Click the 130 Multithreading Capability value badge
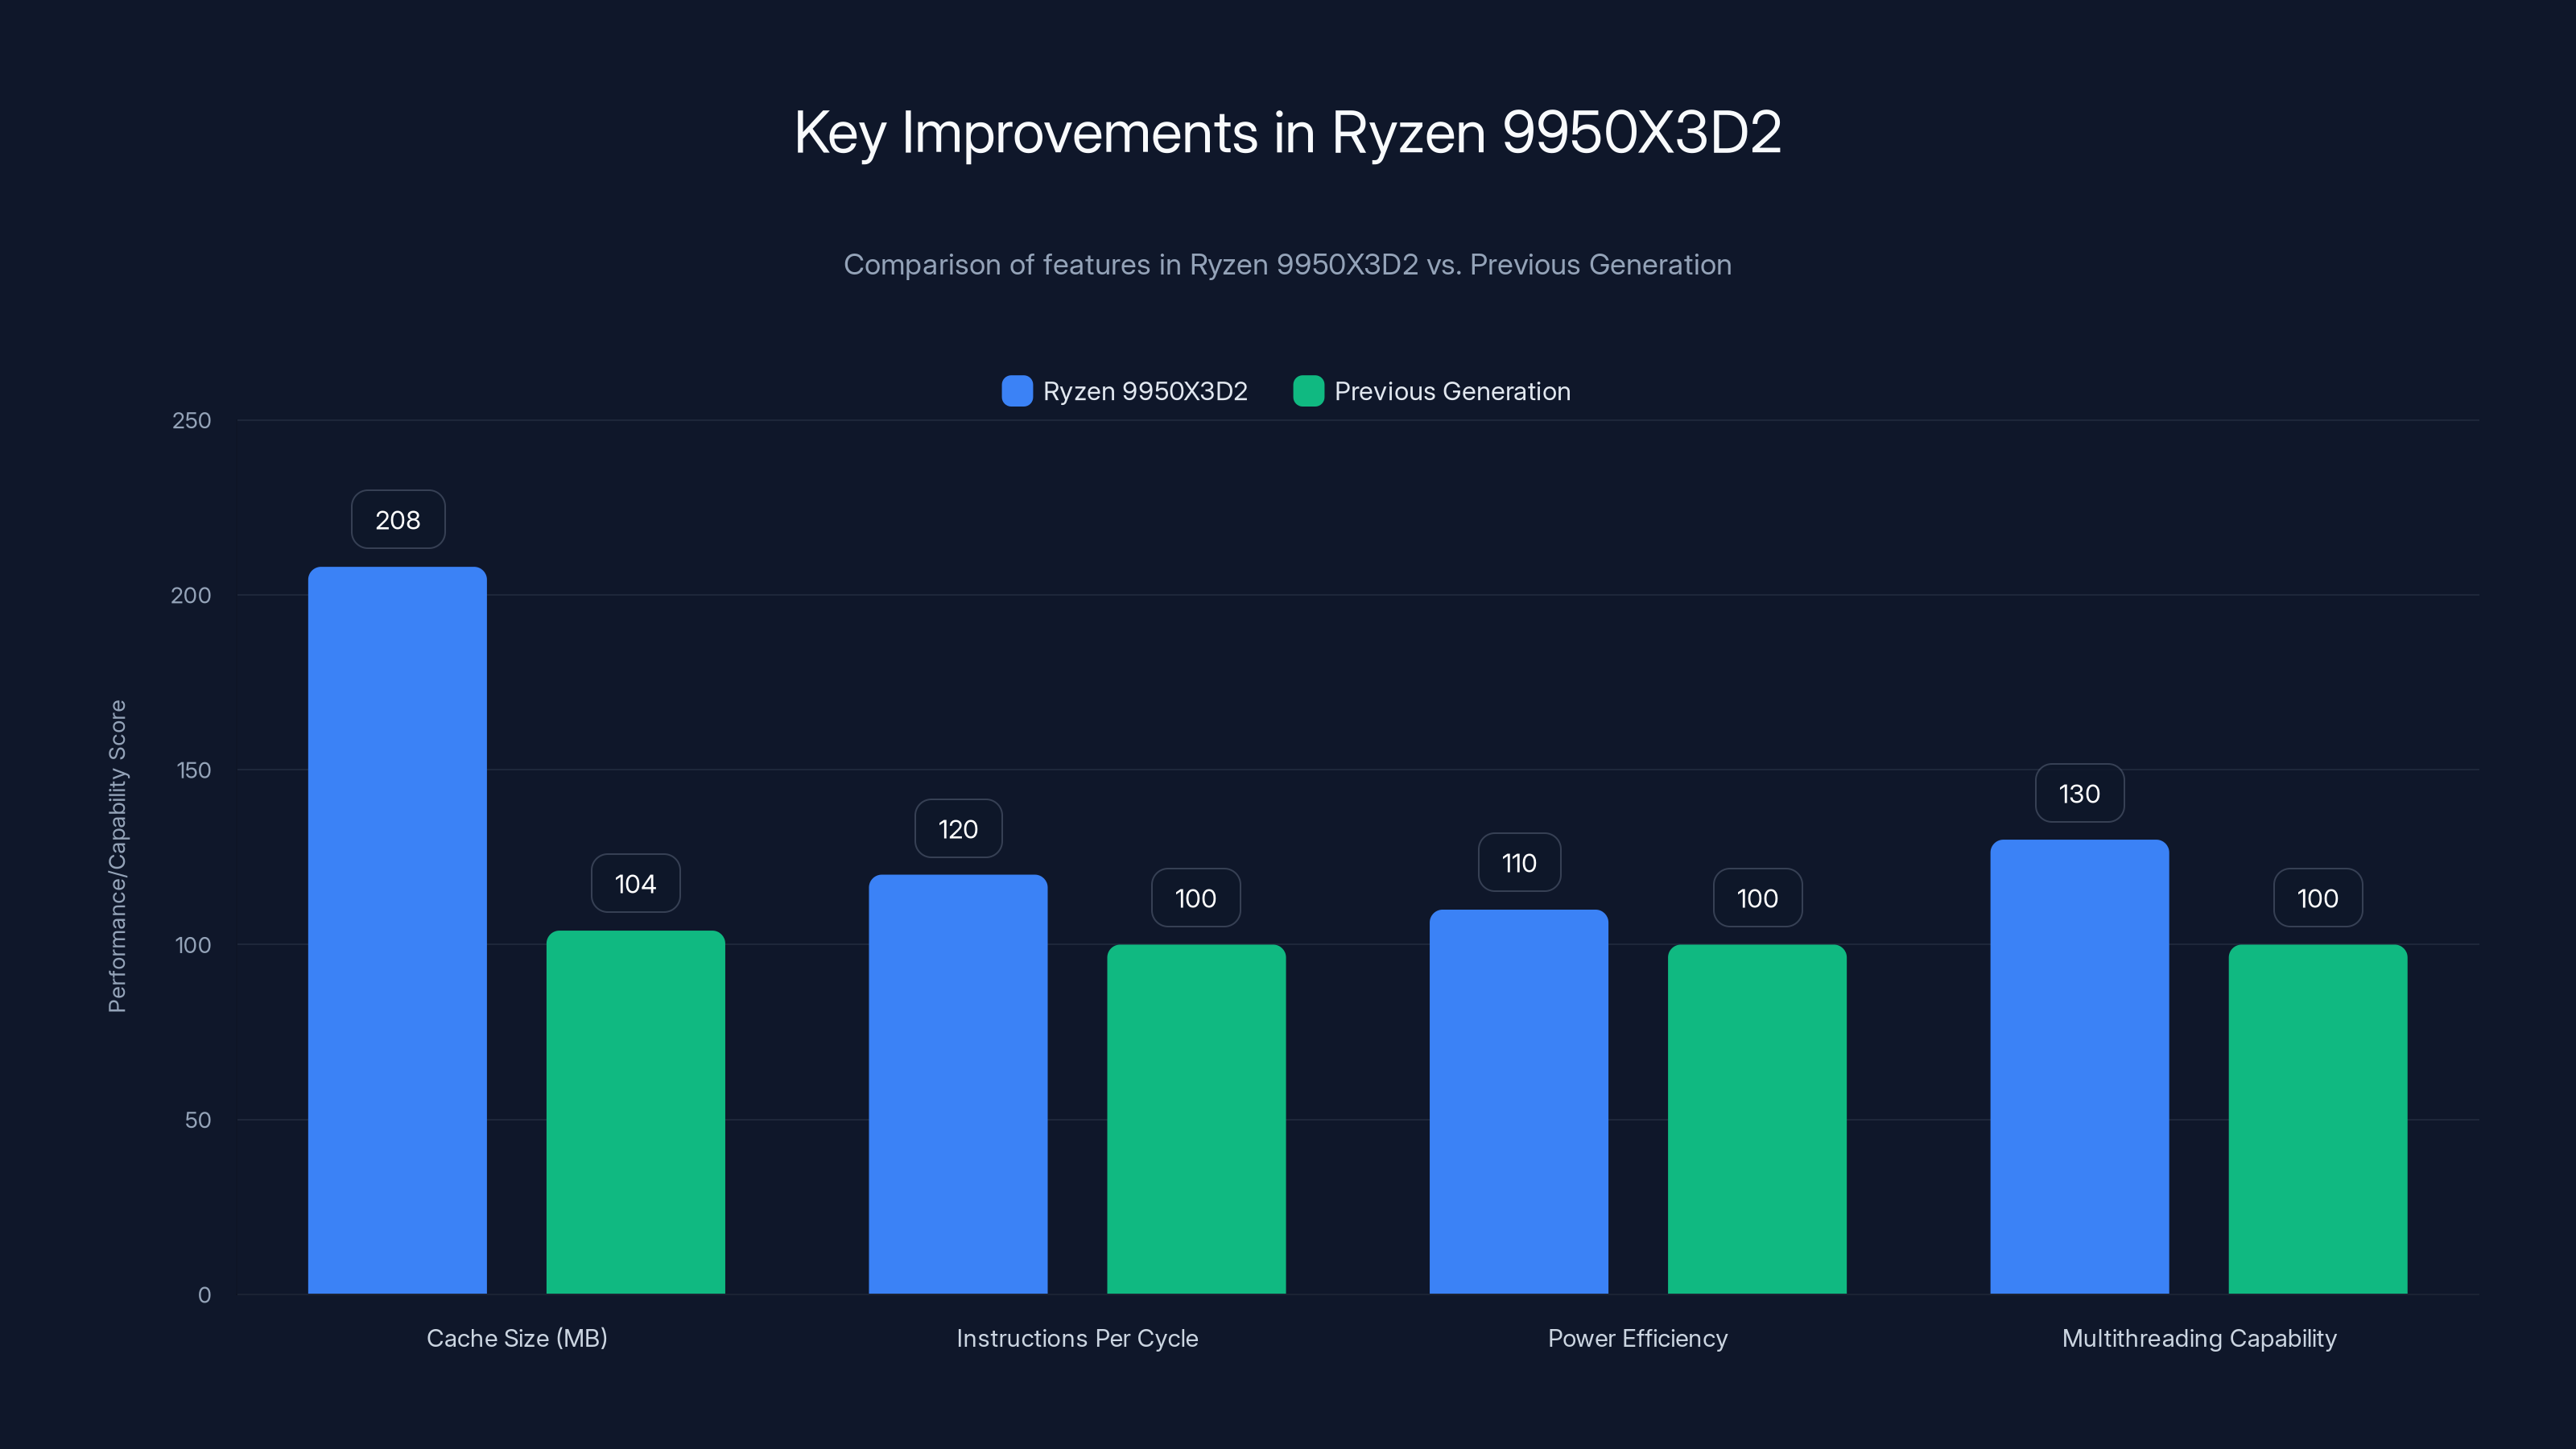Image resolution: width=2576 pixels, height=1449 pixels. 2079,793
